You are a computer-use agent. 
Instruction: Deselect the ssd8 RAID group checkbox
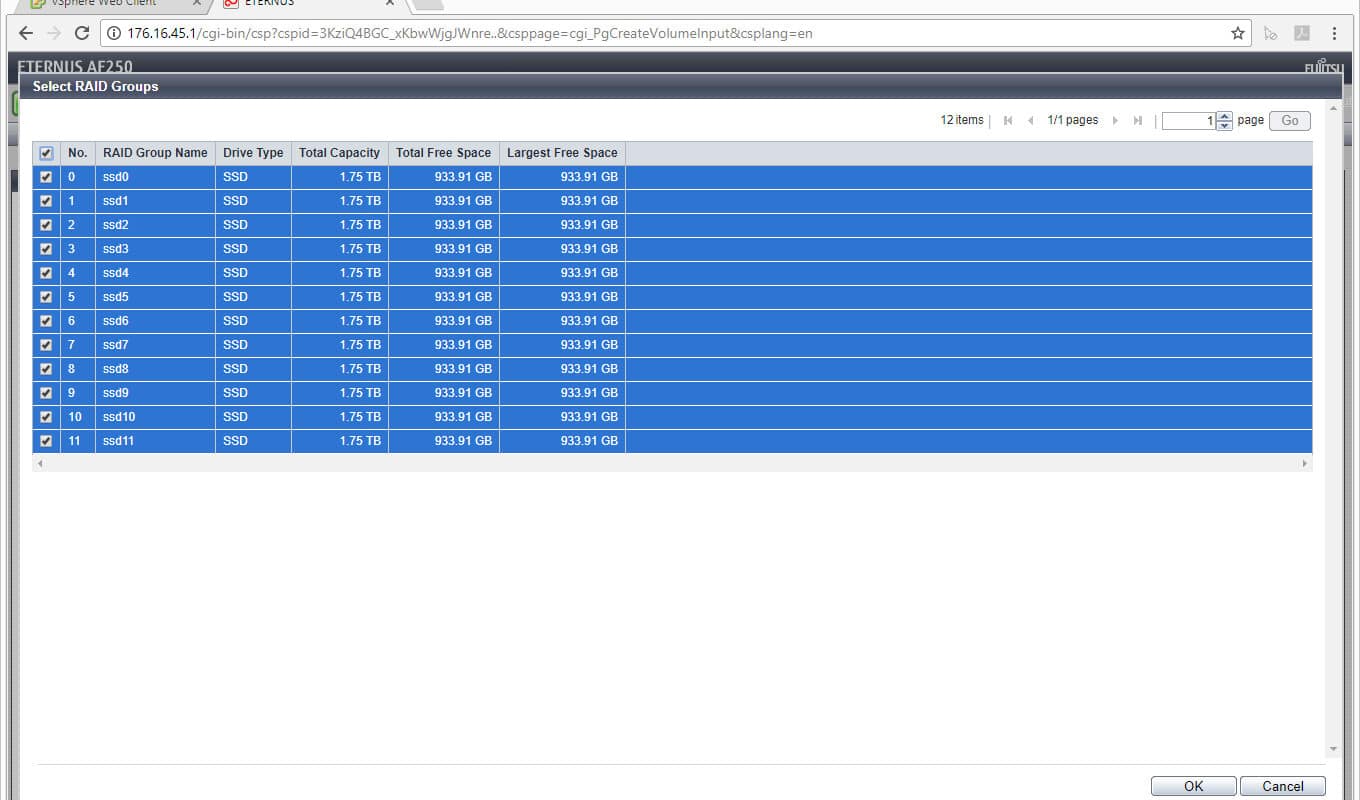point(46,369)
